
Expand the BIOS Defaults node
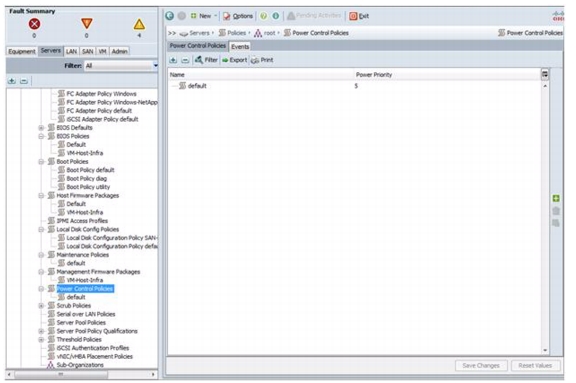(x=41, y=128)
